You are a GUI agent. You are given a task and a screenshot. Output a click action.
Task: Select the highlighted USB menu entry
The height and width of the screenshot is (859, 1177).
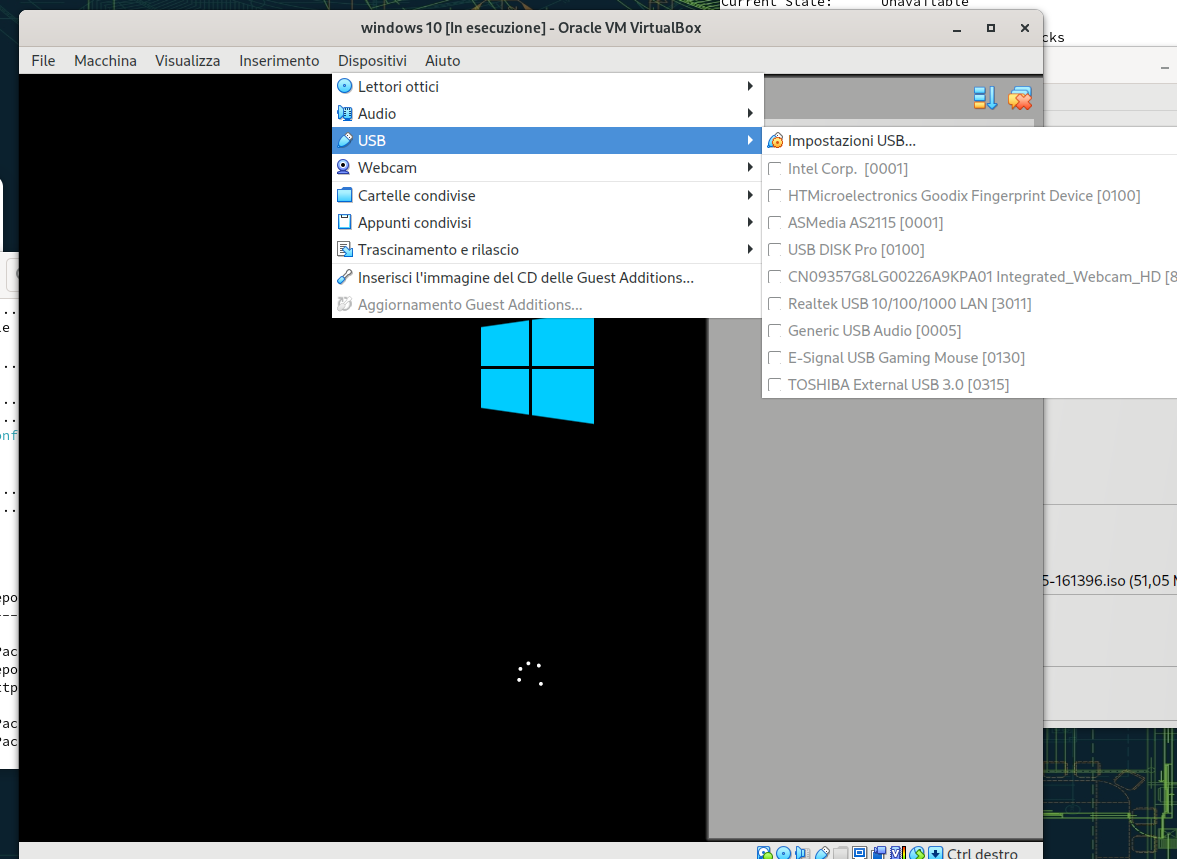point(547,140)
